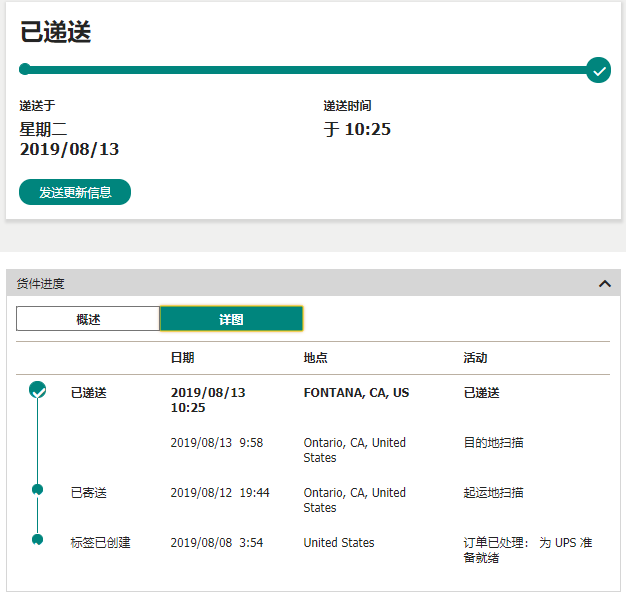
Task: Click the 起运地扫描 activity entry
Action: [x=493, y=492]
